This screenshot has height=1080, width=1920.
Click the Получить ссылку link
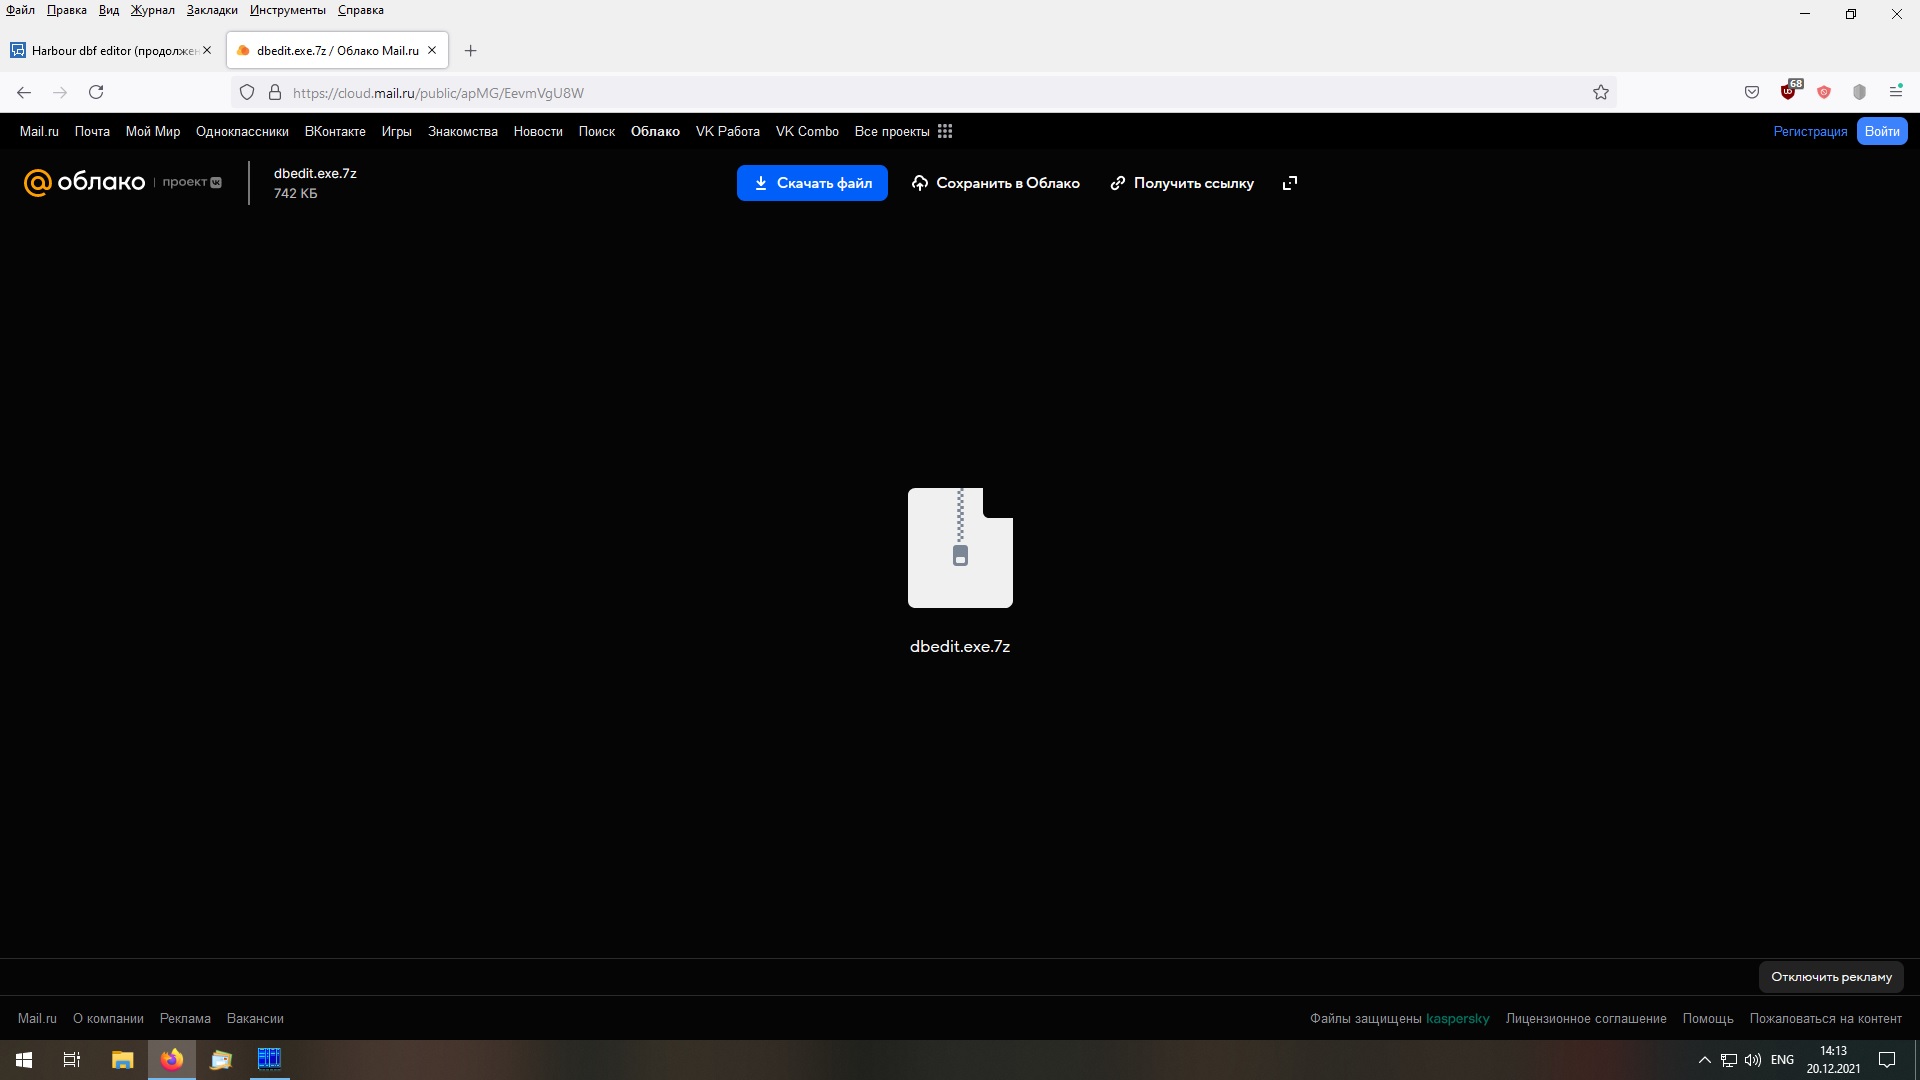[1182, 183]
